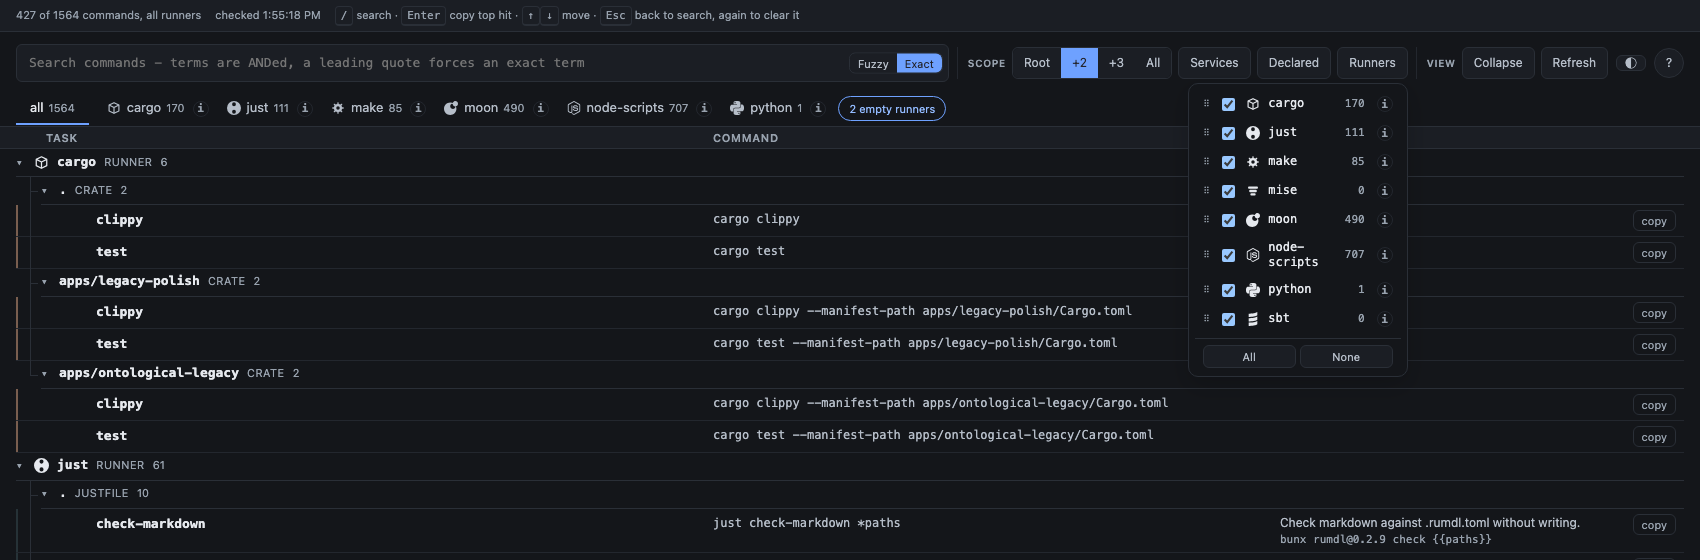
Task: Uncheck the mise runner checkbox
Action: (x=1228, y=191)
